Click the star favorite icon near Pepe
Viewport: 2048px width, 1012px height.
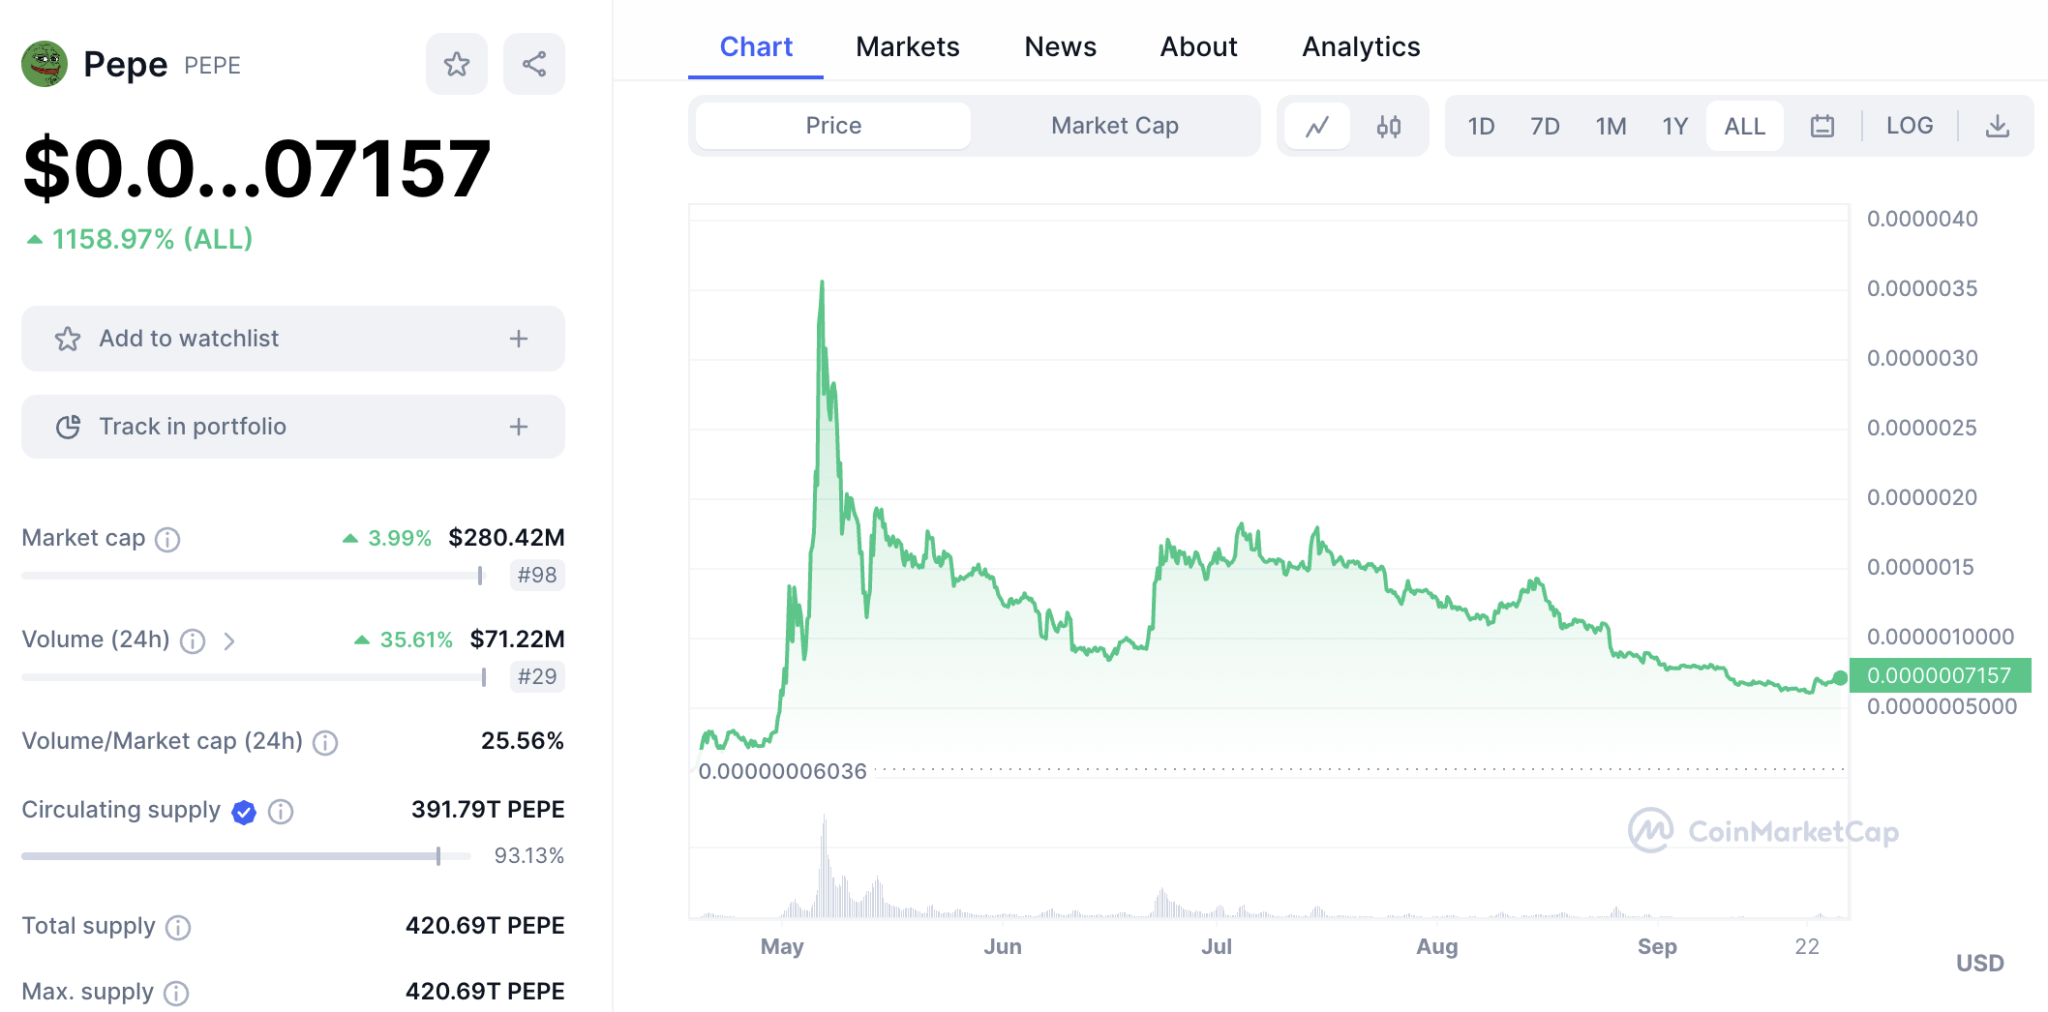(456, 63)
